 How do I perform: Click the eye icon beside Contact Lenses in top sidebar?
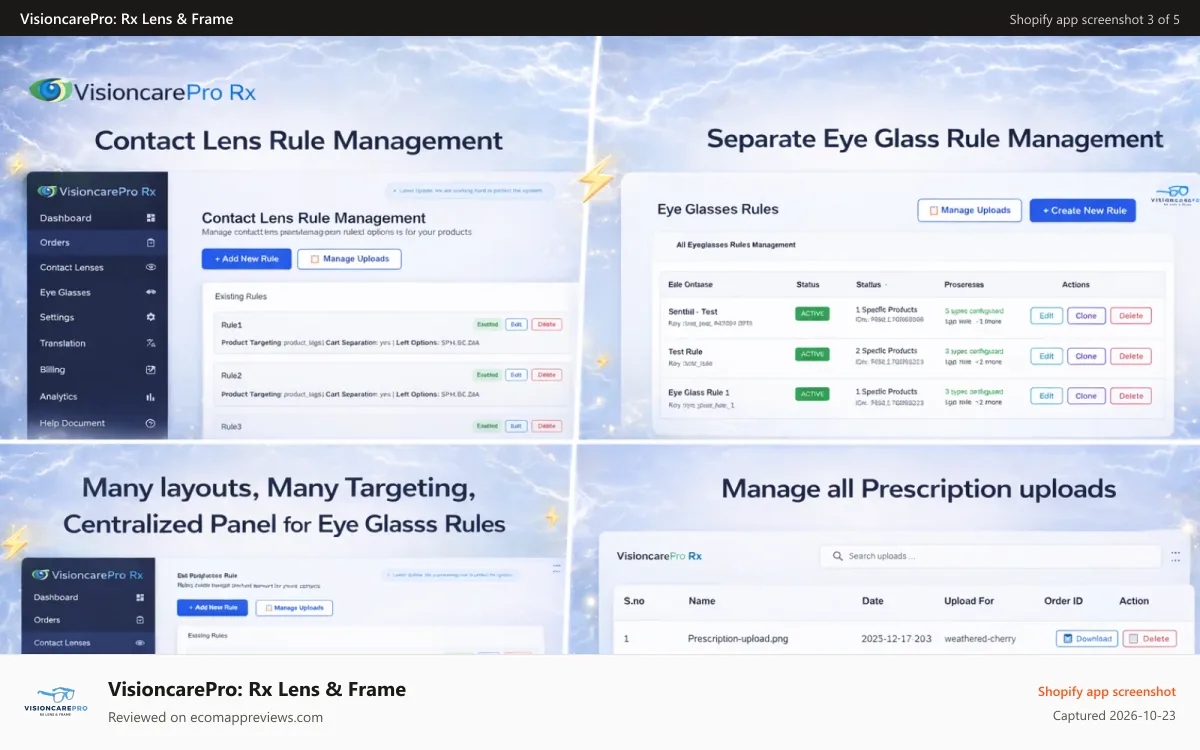pyautogui.click(x=151, y=268)
